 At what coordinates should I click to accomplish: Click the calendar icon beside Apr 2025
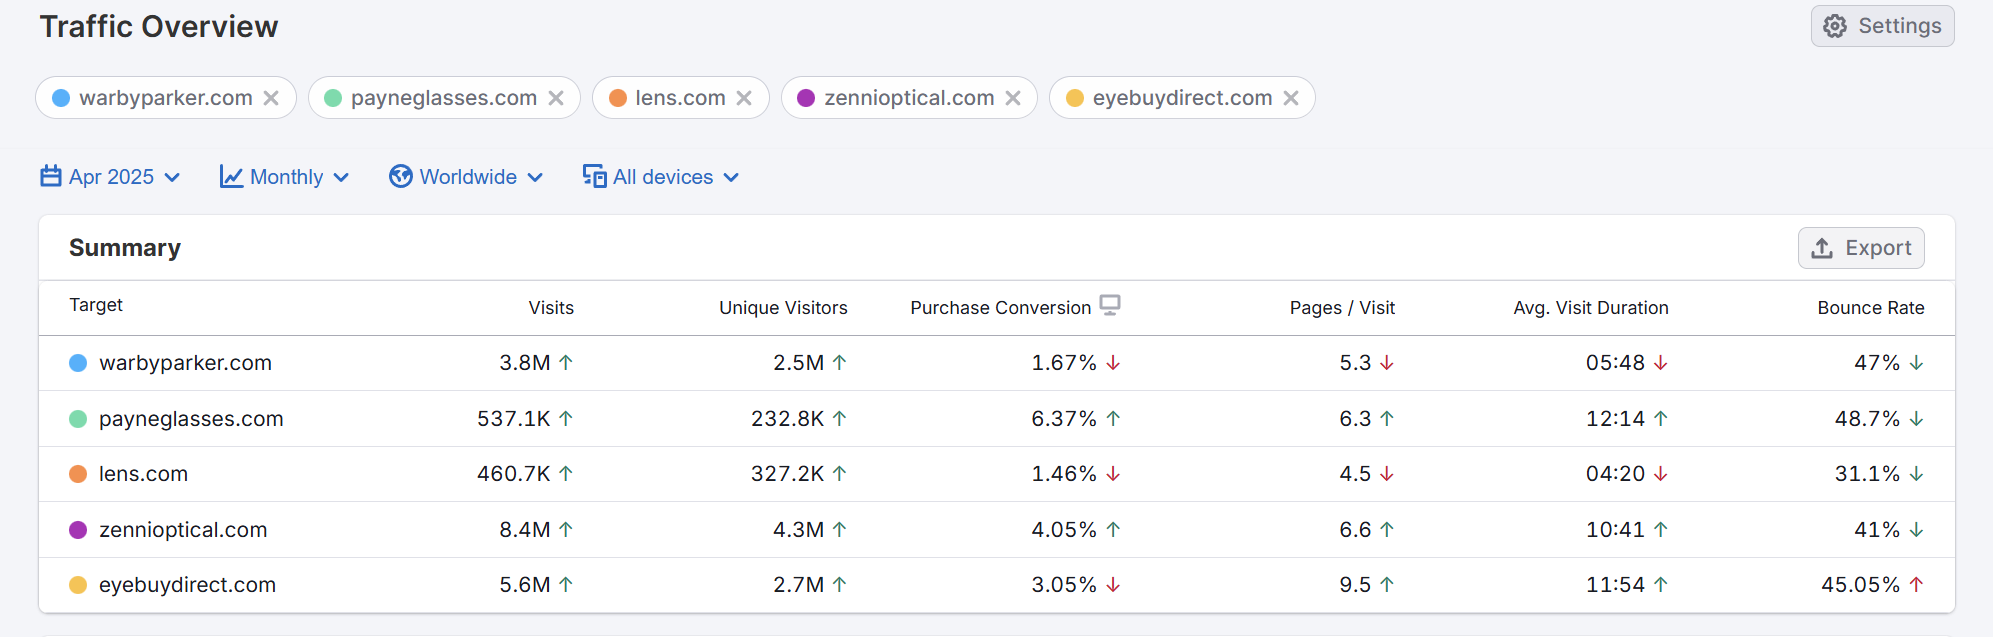pos(51,176)
